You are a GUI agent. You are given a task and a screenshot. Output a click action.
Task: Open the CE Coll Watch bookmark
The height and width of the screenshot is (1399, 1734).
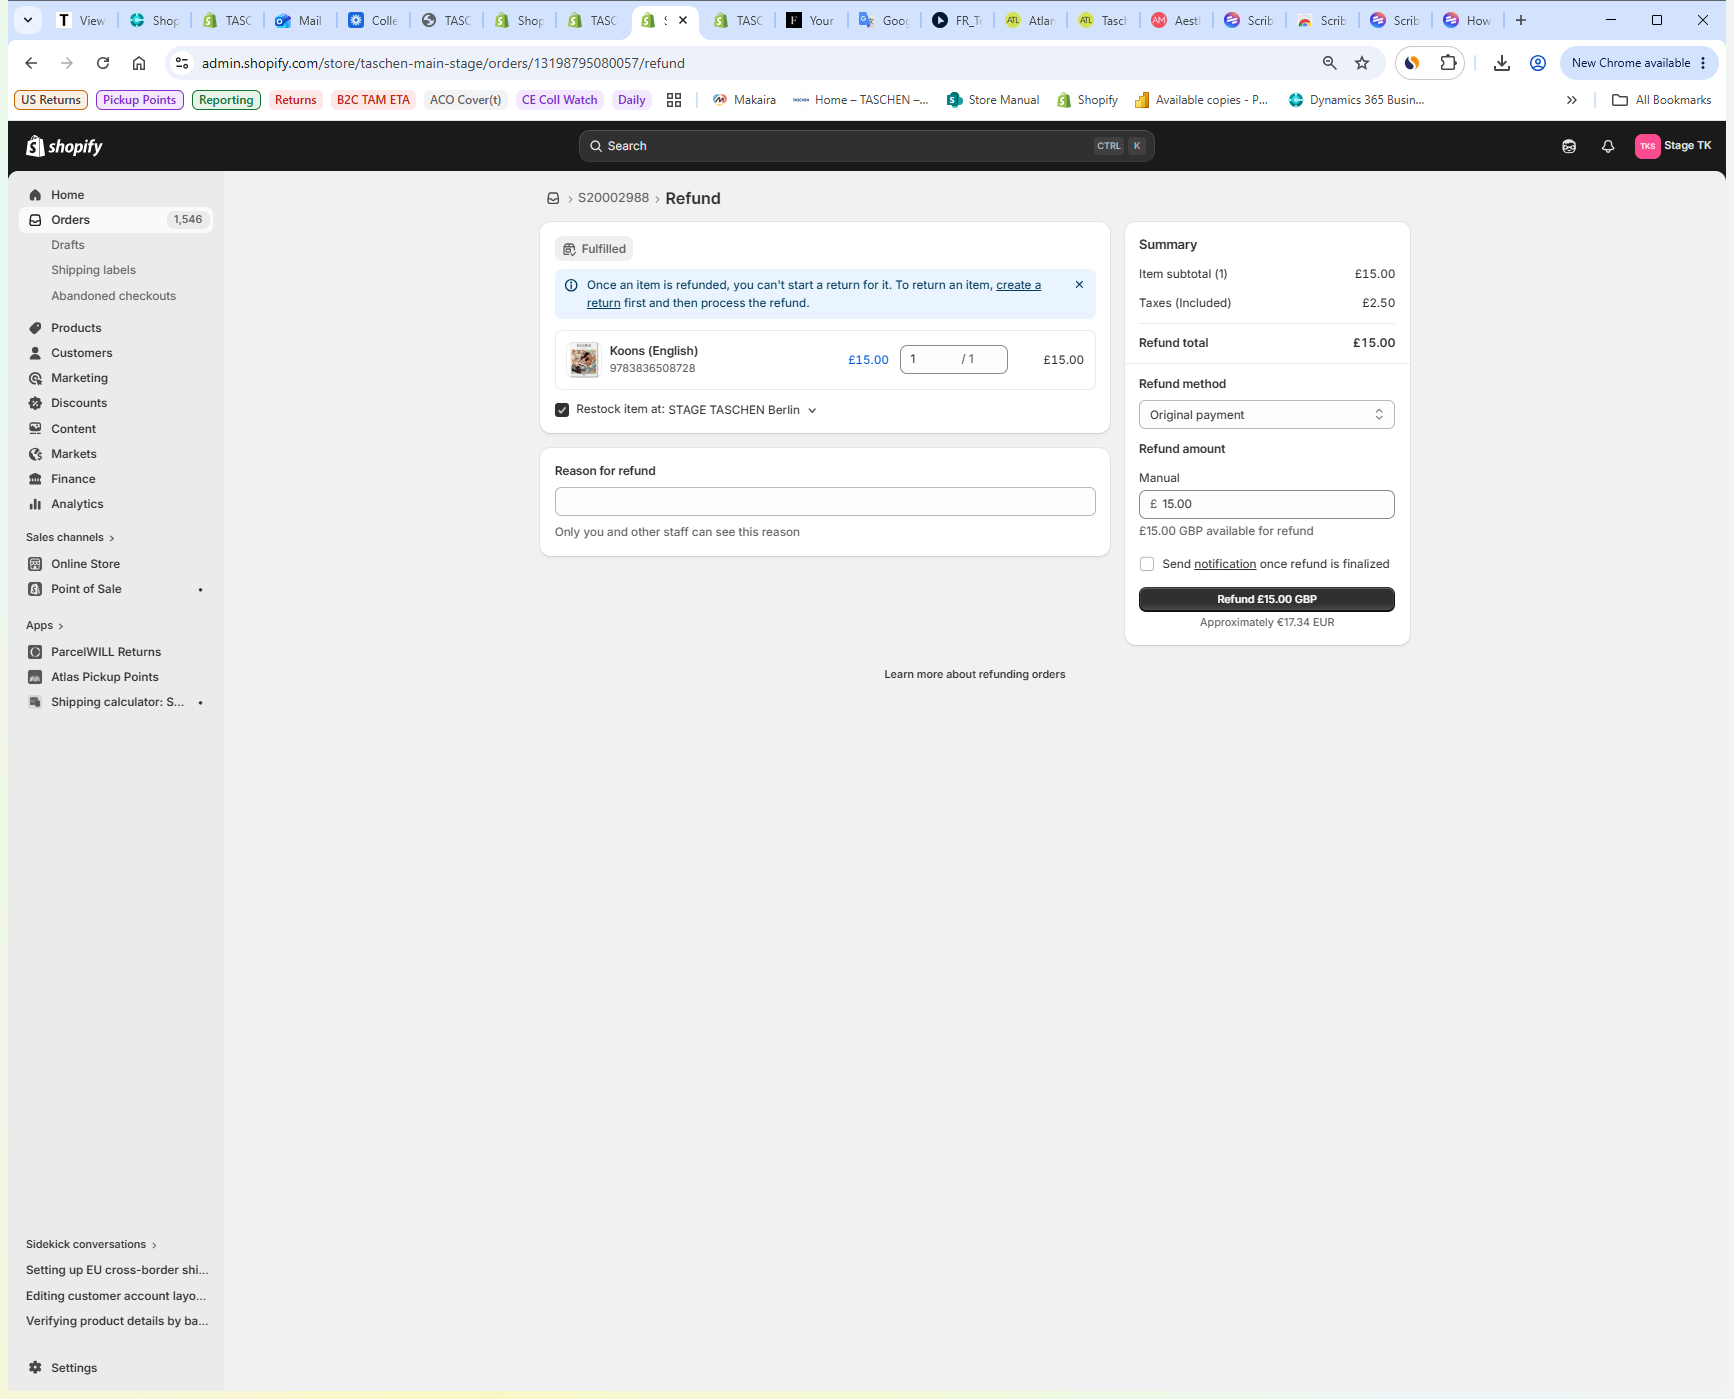559,100
